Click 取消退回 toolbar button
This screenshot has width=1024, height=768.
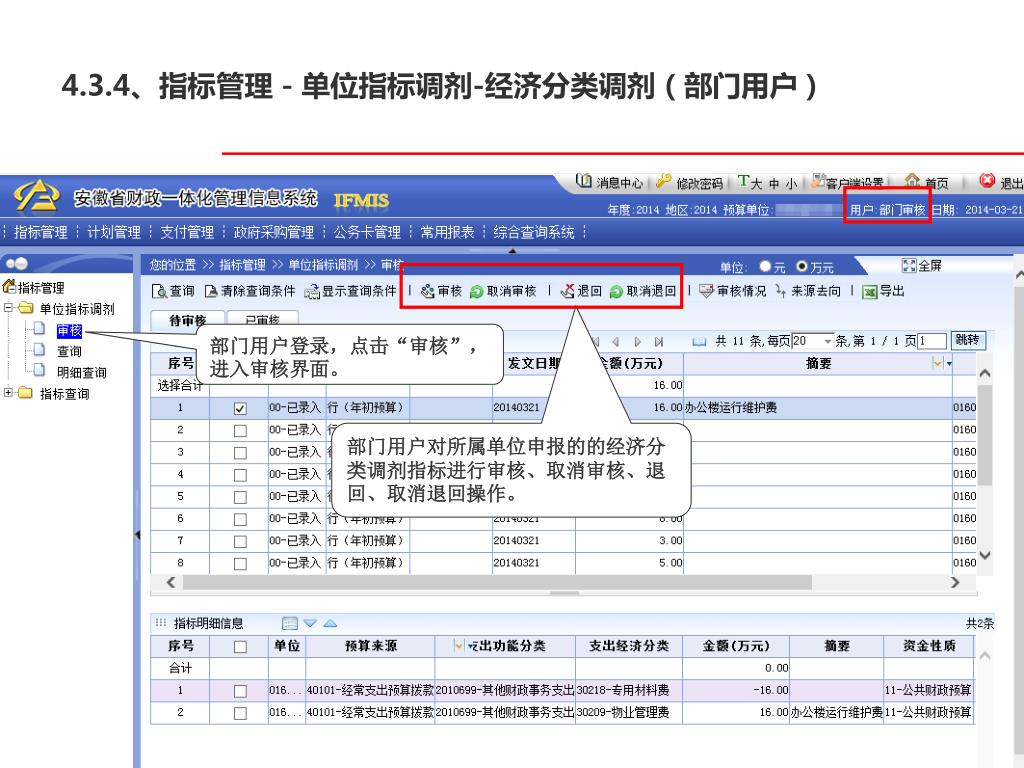tap(643, 291)
